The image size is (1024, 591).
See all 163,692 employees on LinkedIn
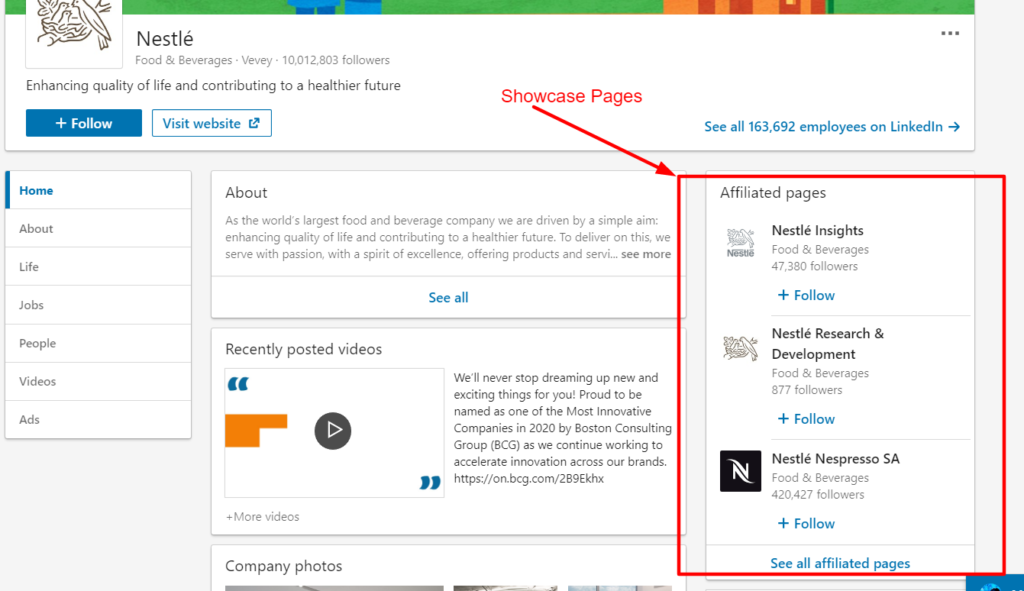coord(832,127)
